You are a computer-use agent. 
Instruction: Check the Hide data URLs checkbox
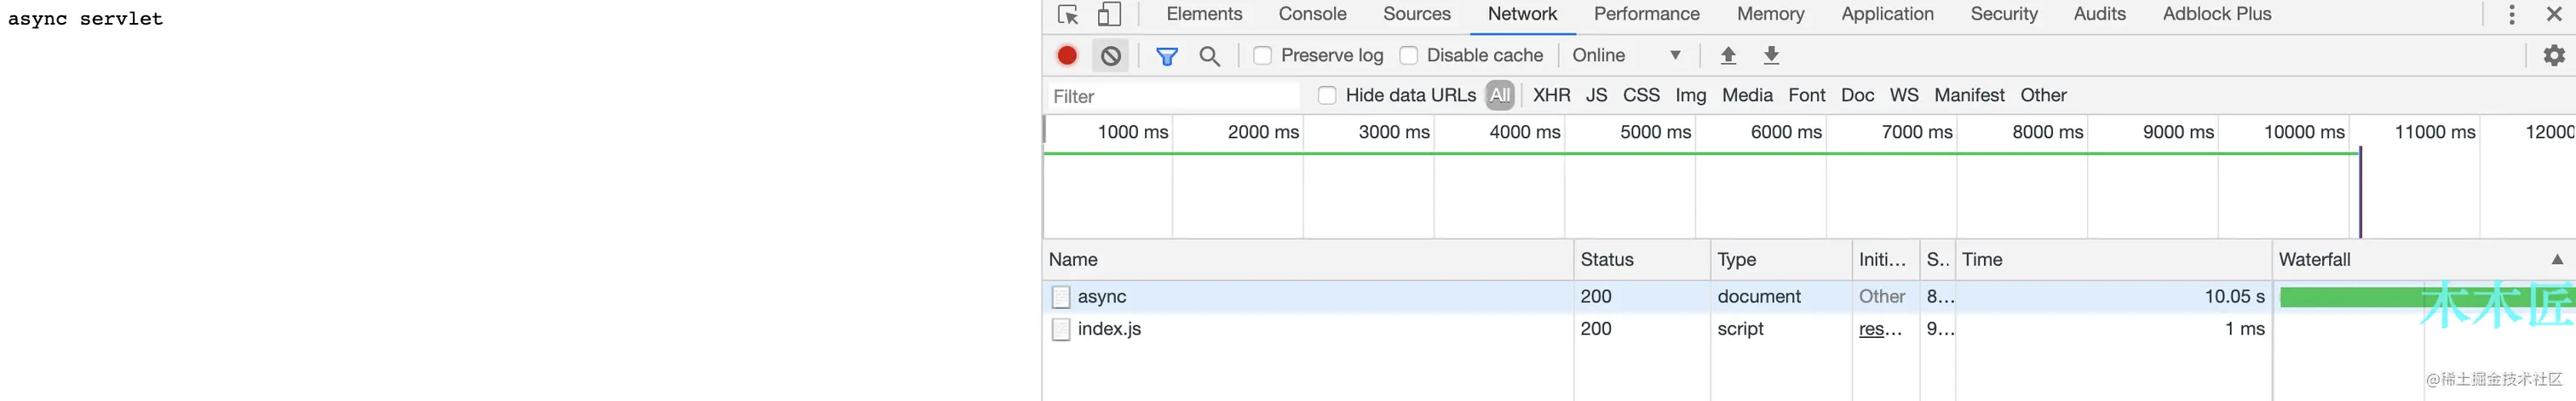pos(1327,96)
